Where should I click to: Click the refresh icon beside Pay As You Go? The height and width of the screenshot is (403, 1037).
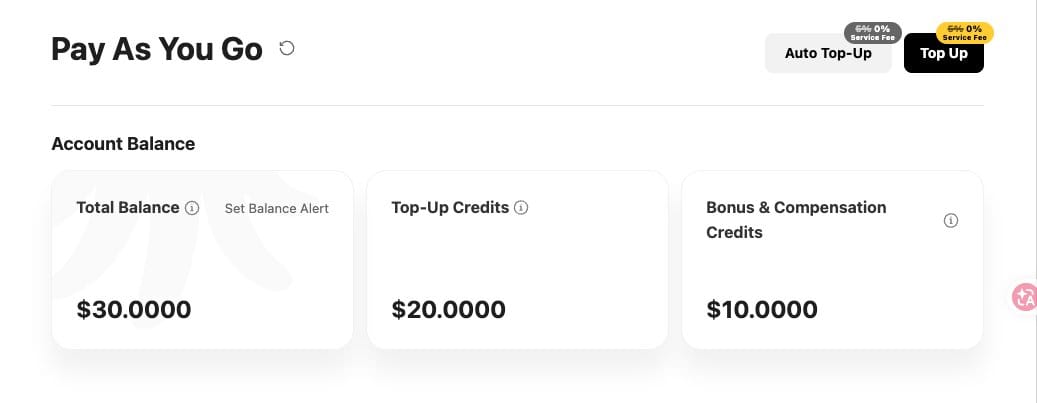tap(286, 48)
